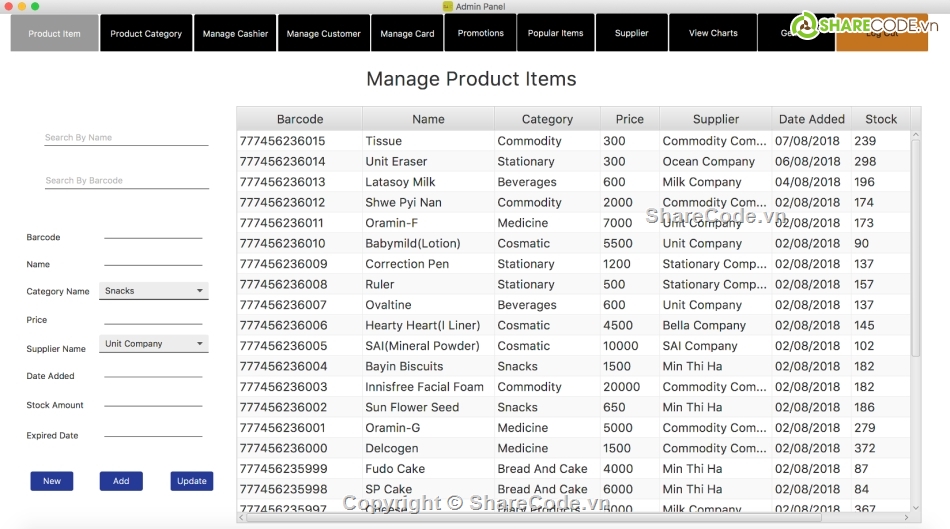Image resolution: width=950 pixels, height=529 pixels.
Task: Go to the Manage Customer tab
Action: point(323,33)
